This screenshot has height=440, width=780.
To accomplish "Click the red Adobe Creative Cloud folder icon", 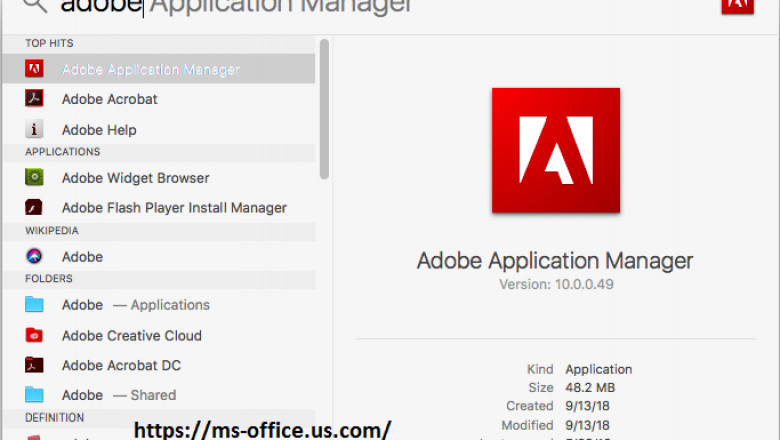I will [x=34, y=335].
